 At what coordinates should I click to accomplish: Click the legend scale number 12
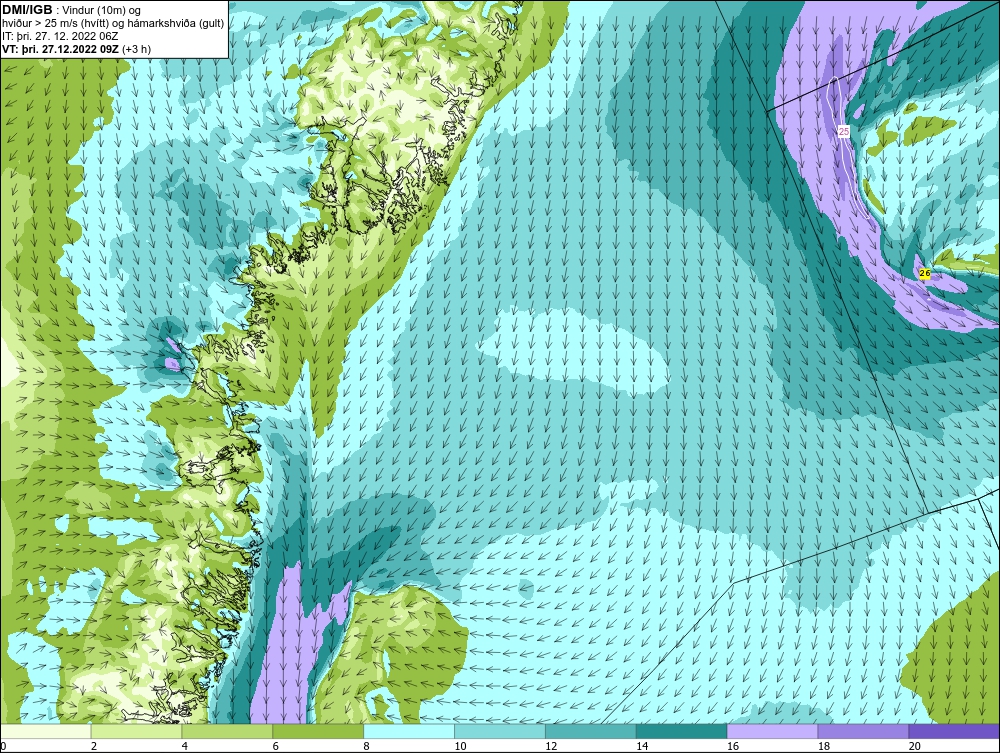click(551, 746)
